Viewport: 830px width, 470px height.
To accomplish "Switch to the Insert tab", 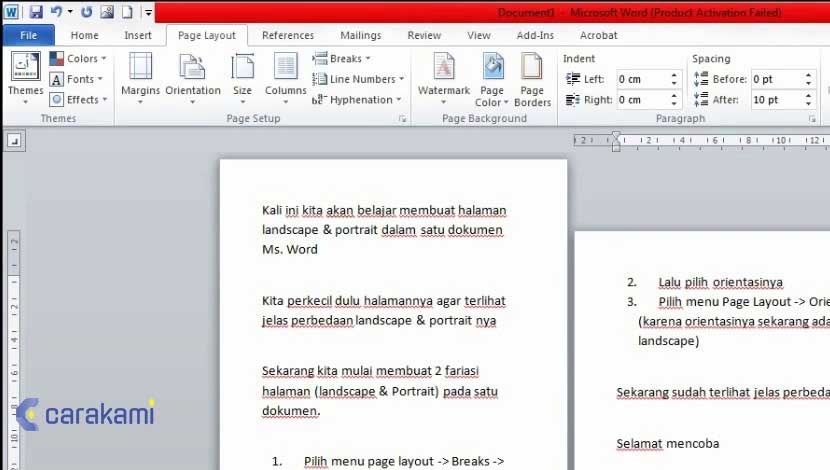I will (138, 35).
